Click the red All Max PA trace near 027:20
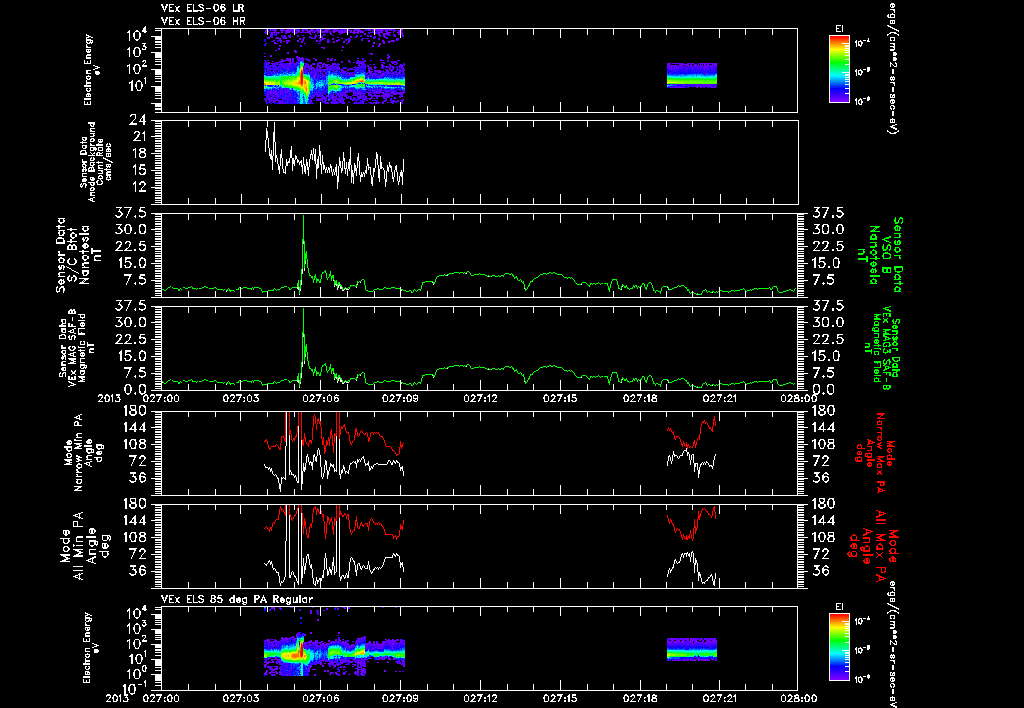This screenshot has width=1024, height=708. (692, 524)
